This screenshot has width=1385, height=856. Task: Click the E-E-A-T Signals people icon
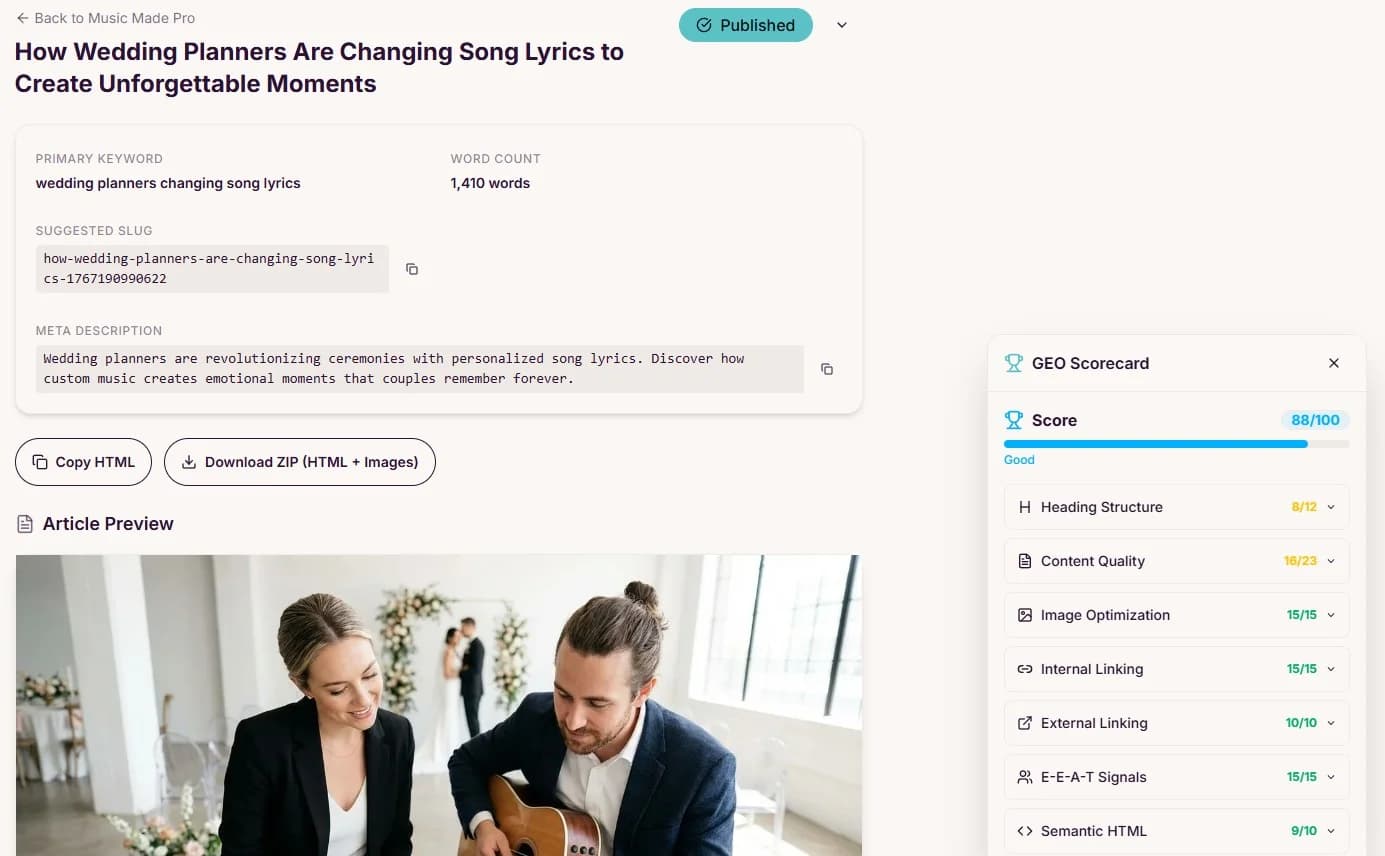[x=1024, y=777]
